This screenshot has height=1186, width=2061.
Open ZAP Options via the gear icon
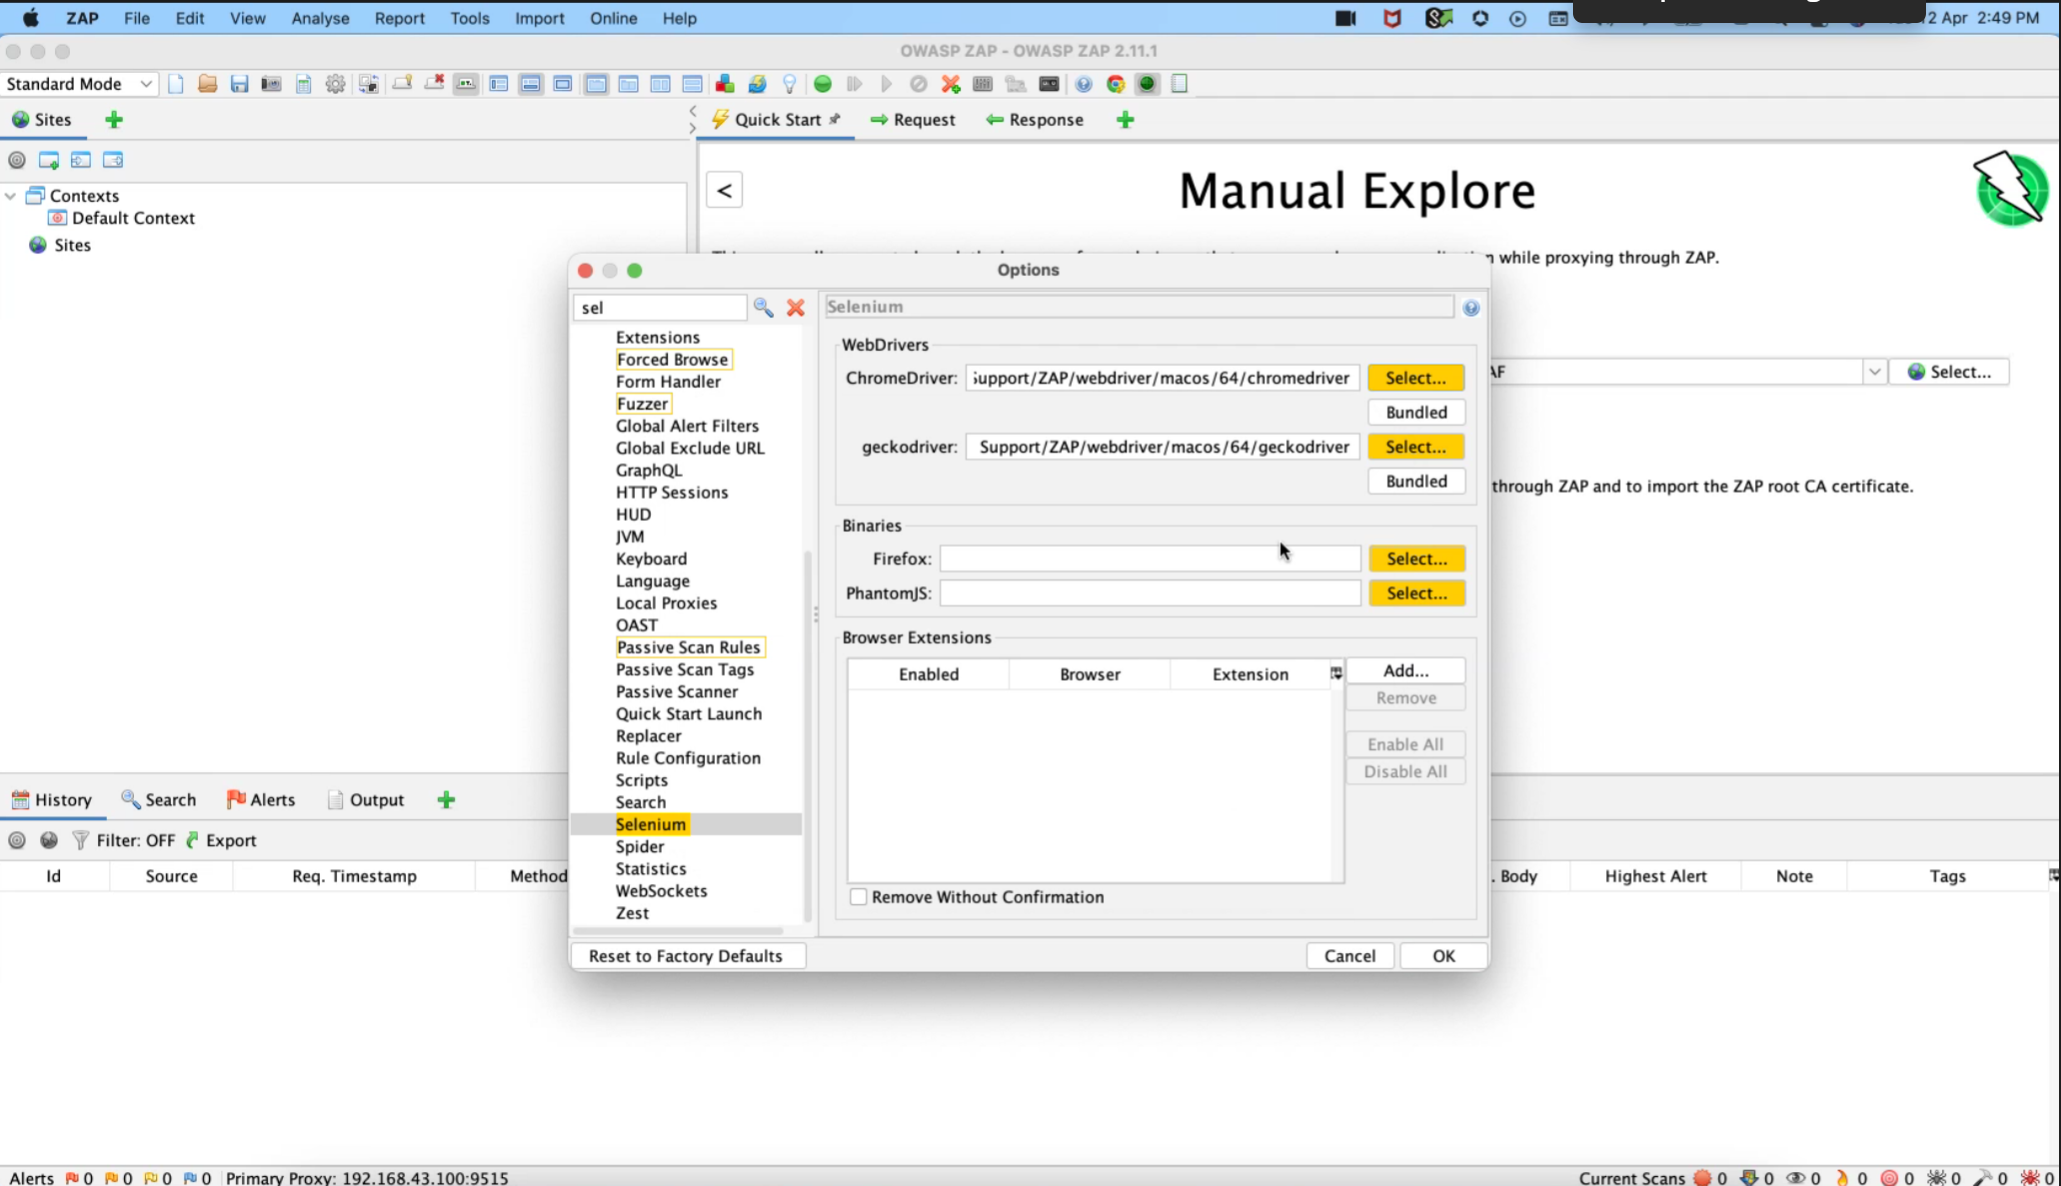[336, 84]
